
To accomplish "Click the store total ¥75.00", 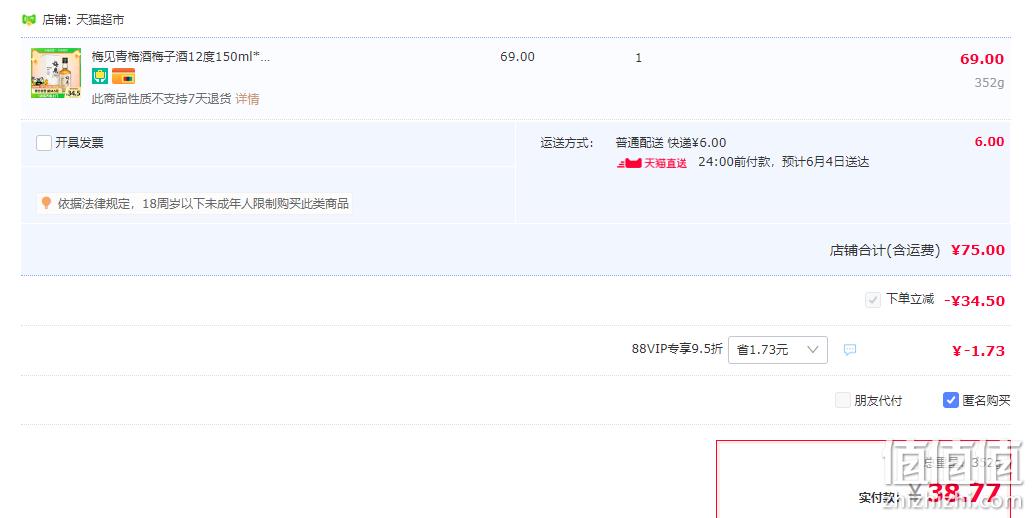I will (978, 250).
